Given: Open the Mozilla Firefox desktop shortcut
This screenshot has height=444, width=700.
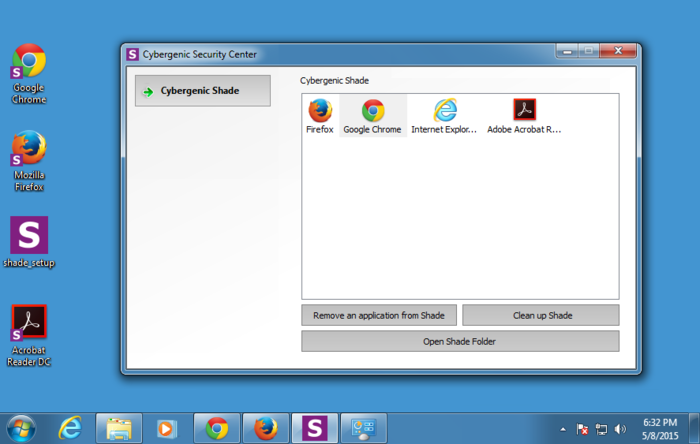Looking at the screenshot, I should [29, 161].
